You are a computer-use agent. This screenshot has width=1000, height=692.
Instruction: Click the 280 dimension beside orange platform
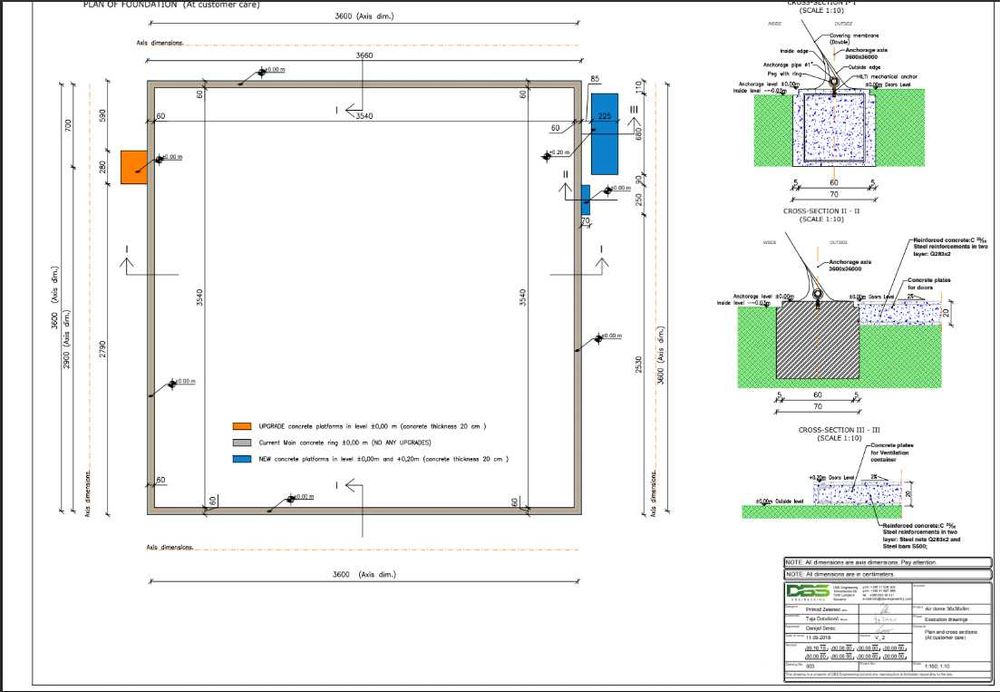pos(102,168)
